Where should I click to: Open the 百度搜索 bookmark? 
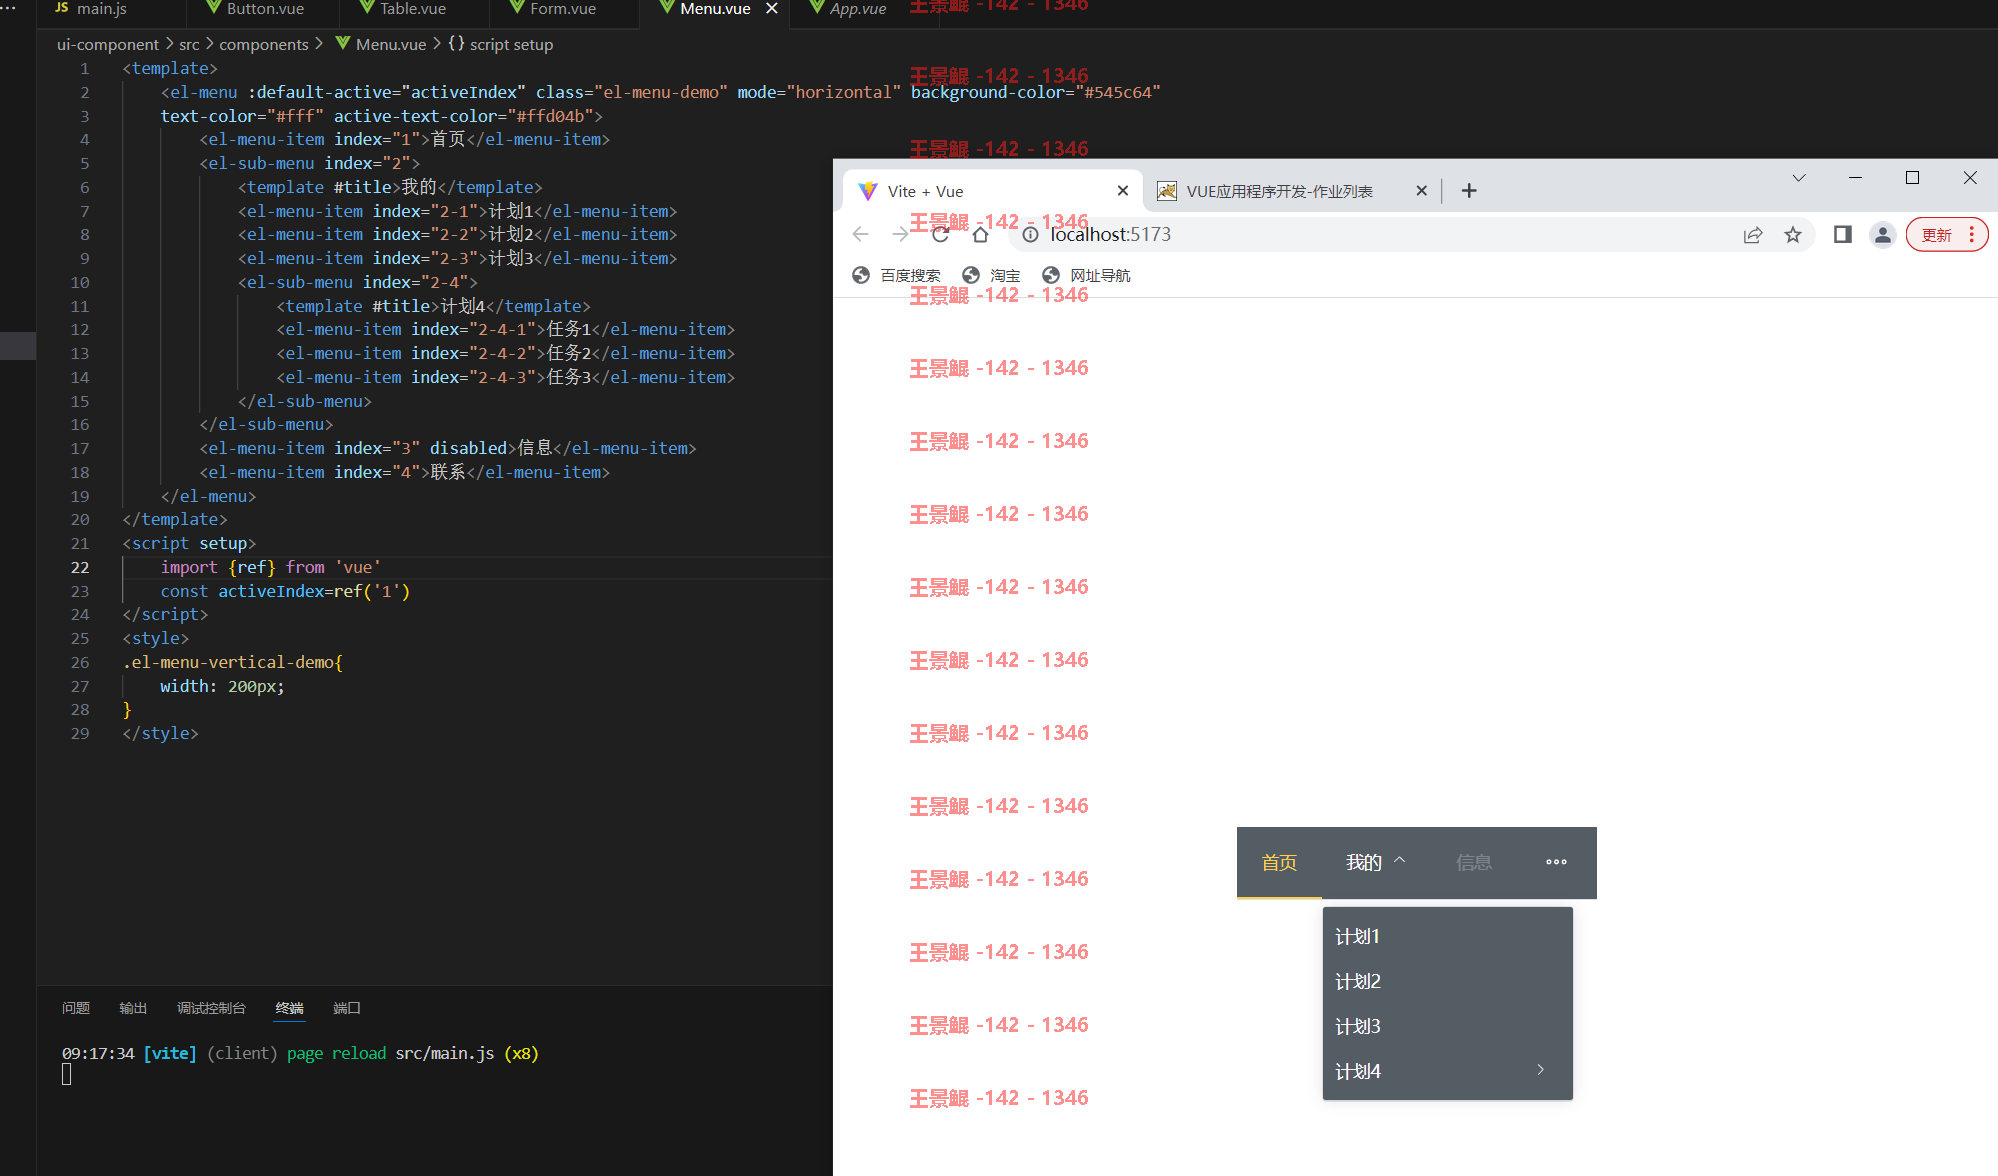pos(896,275)
